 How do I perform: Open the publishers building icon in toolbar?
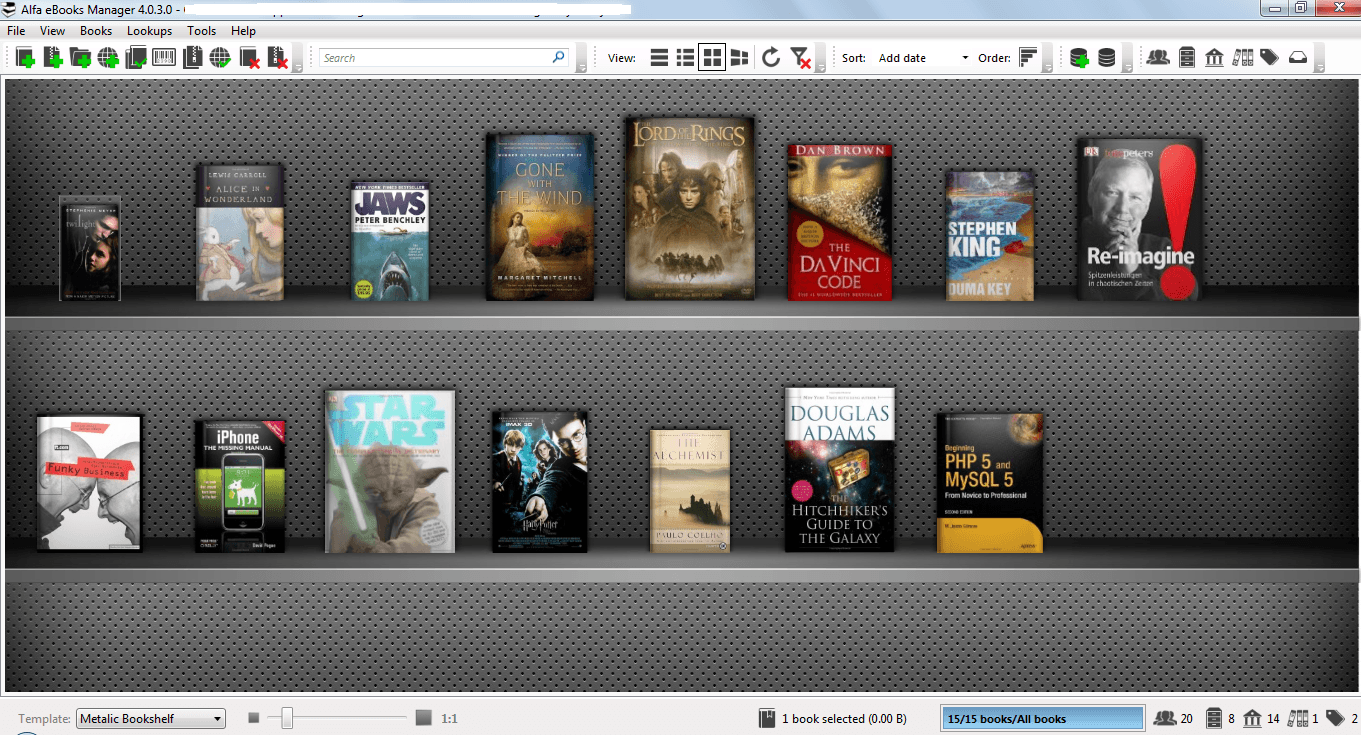(x=1214, y=58)
